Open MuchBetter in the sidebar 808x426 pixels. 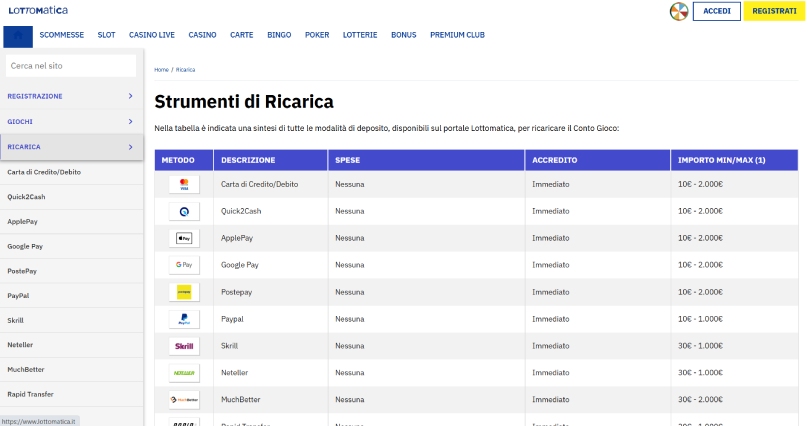(72, 369)
